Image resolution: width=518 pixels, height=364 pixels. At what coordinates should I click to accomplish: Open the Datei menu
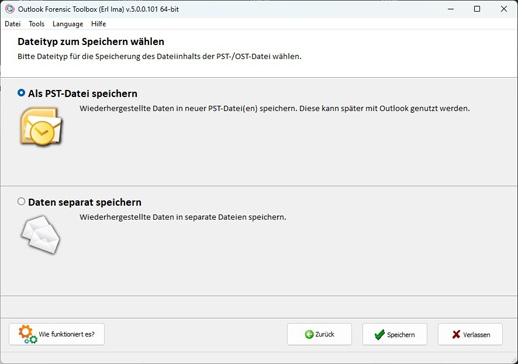coord(12,24)
